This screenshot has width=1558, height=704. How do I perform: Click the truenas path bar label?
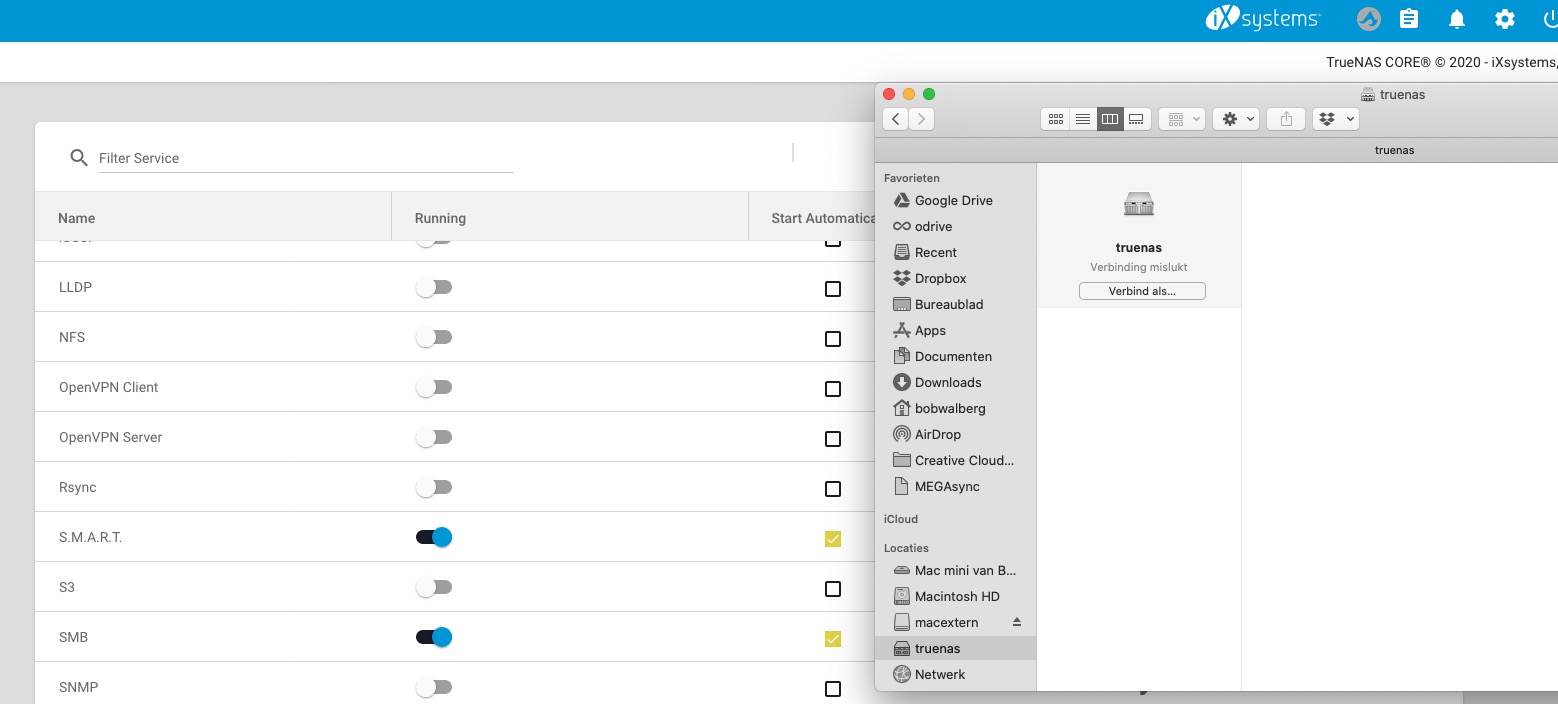(x=1394, y=150)
